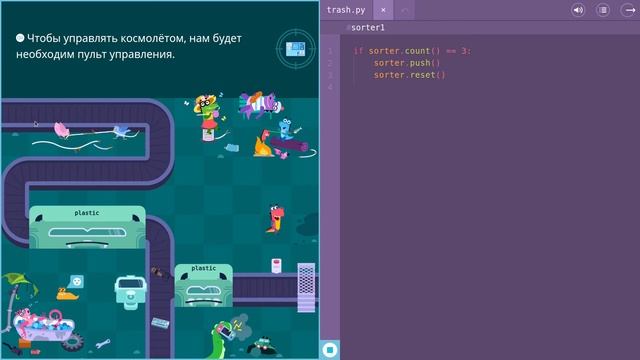Click the red can on conveyor
The image size is (640, 360).
pos(276,265)
